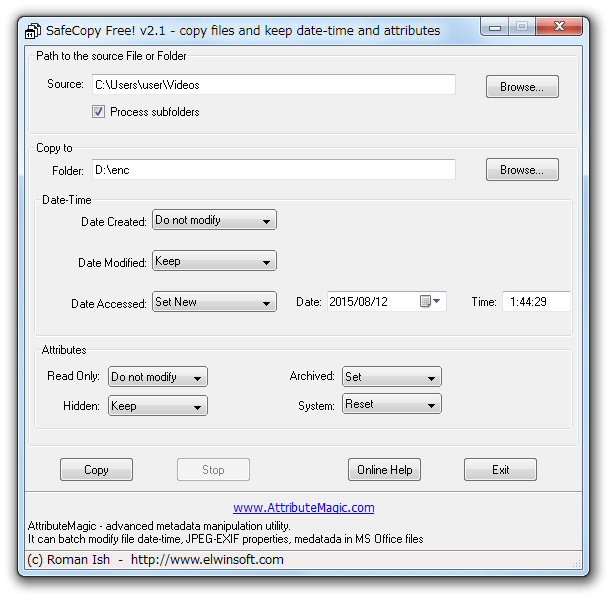Click into the Copy to Folder field
The width and height of the screenshot is (611, 598).
[x=274, y=169]
